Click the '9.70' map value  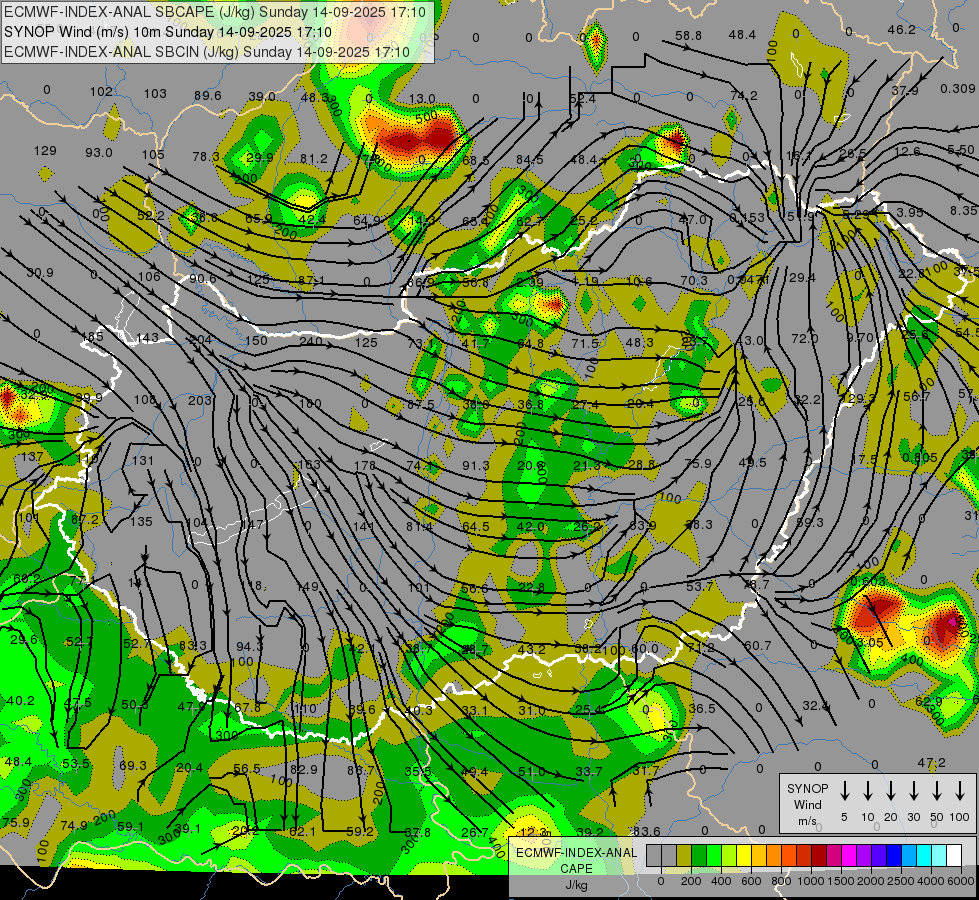pos(860,338)
